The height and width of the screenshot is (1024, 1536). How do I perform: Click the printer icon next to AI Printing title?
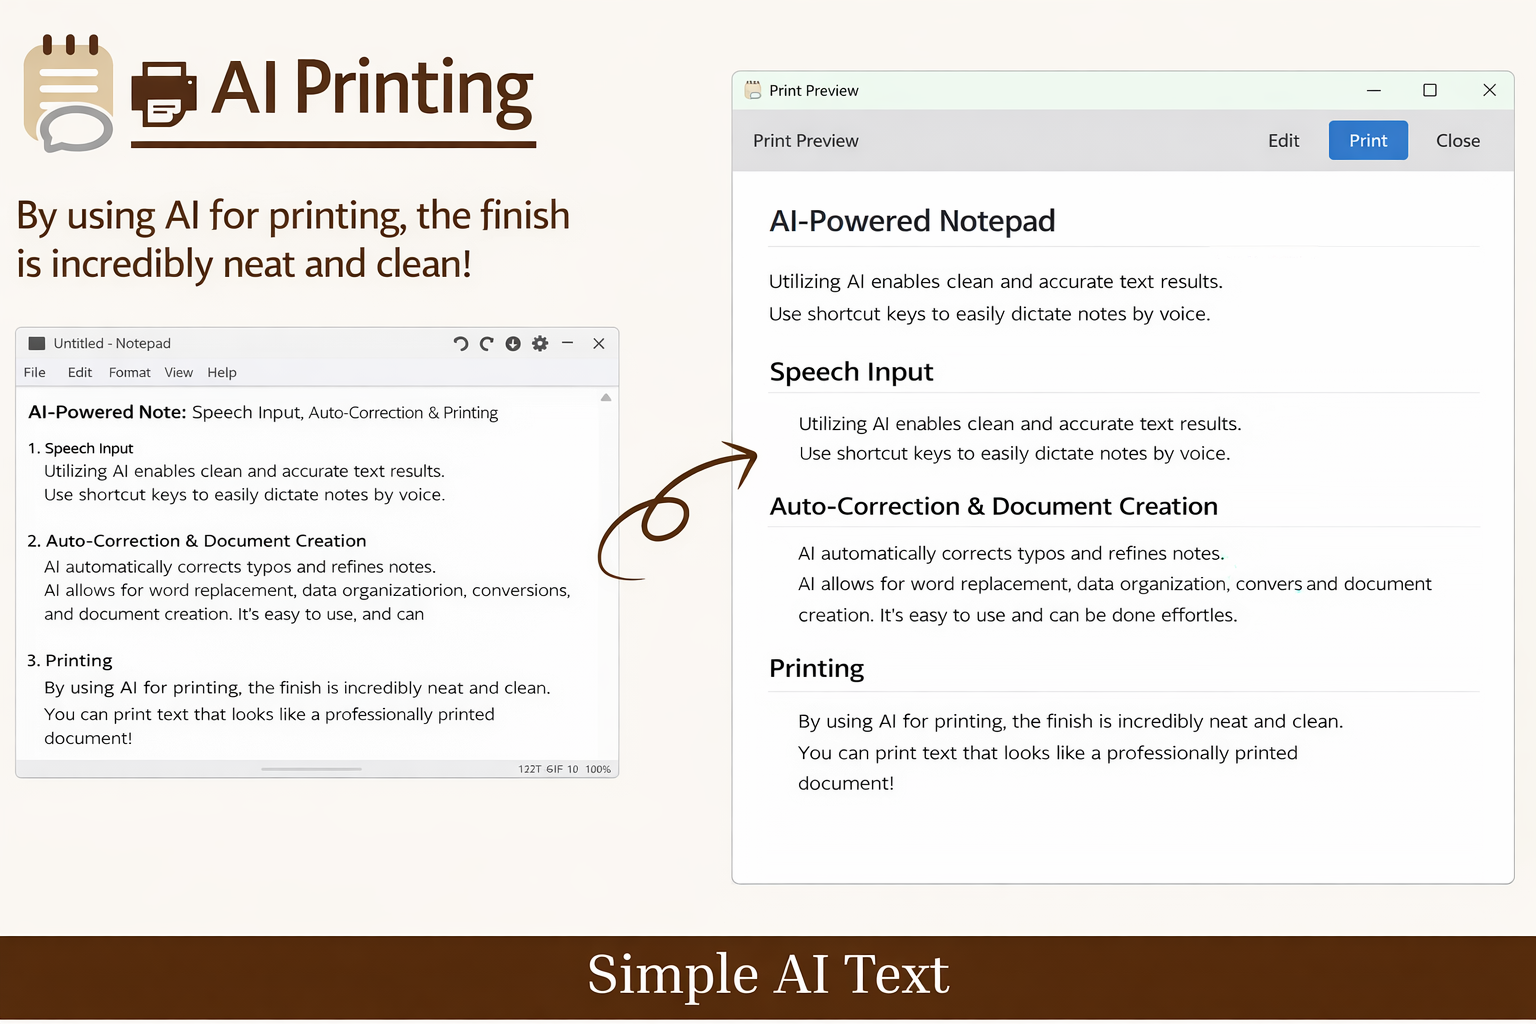tap(163, 95)
